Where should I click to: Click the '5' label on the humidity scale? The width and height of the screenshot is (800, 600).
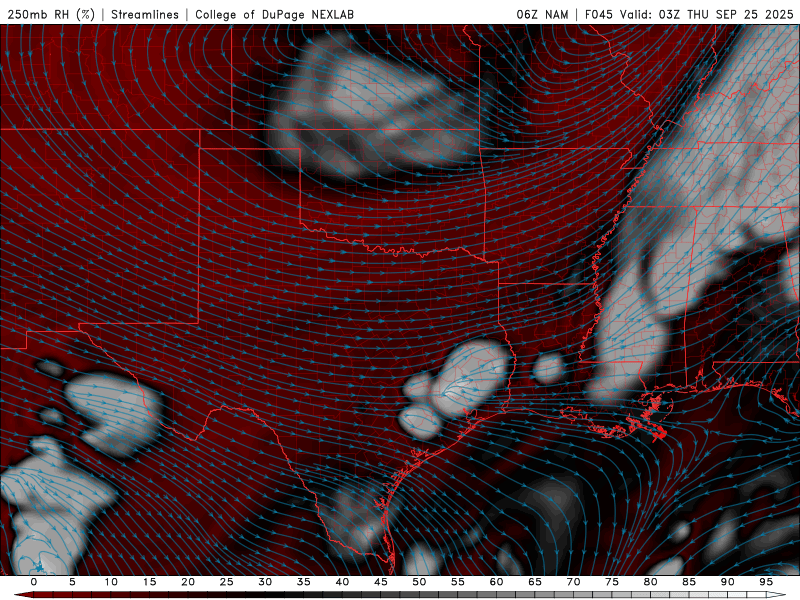pyautogui.click(x=72, y=582)
